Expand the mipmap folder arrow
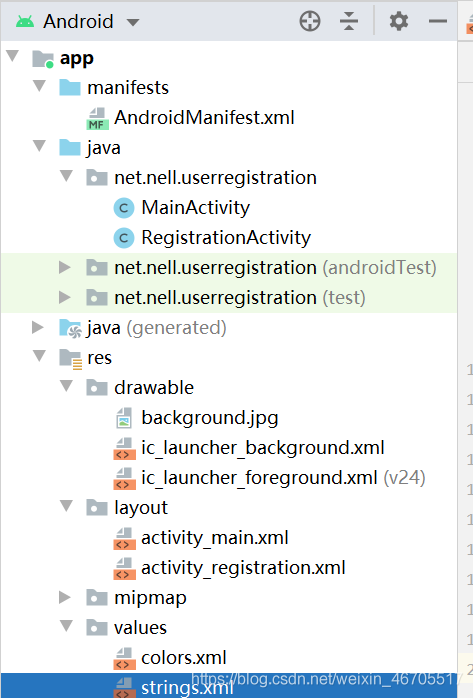 pyautogui.click(x=65, y=597)
